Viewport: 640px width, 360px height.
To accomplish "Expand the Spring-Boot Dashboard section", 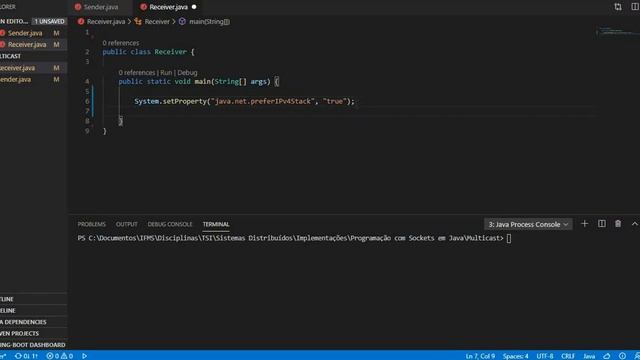I will [33, 345].
